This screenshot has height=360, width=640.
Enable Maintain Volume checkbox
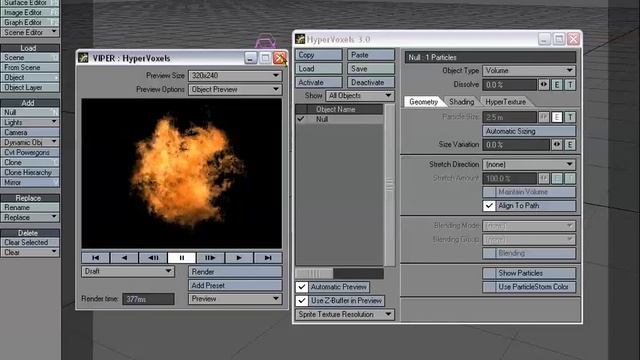(x=489, y=192)
